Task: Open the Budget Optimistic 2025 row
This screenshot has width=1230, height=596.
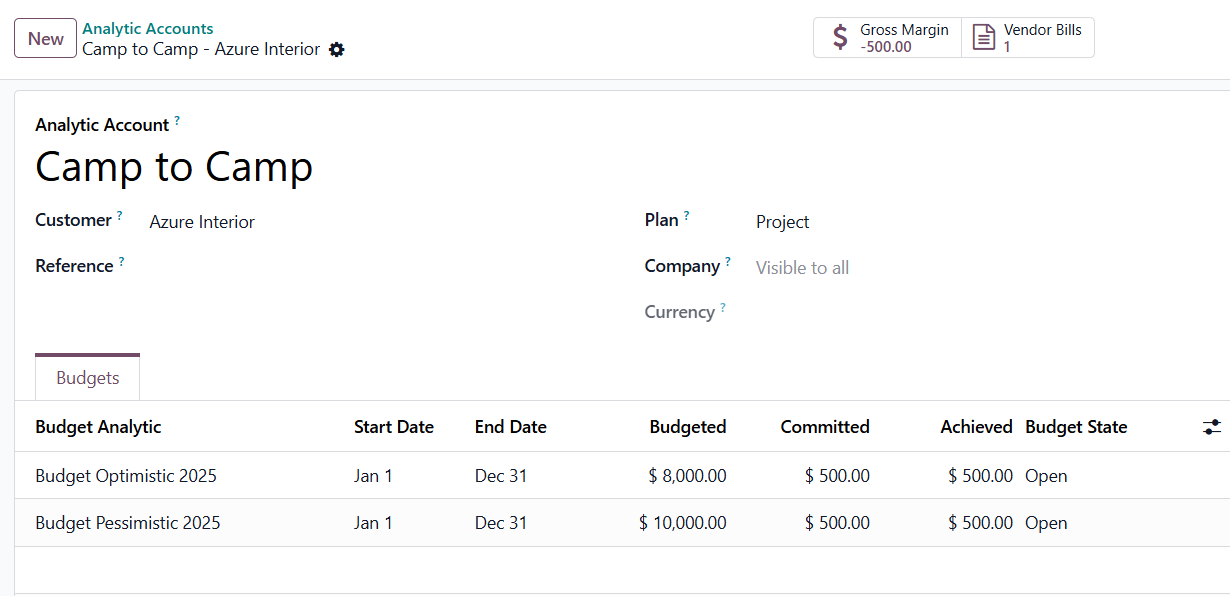Action: pyautogui.click(x=126, y=476)
